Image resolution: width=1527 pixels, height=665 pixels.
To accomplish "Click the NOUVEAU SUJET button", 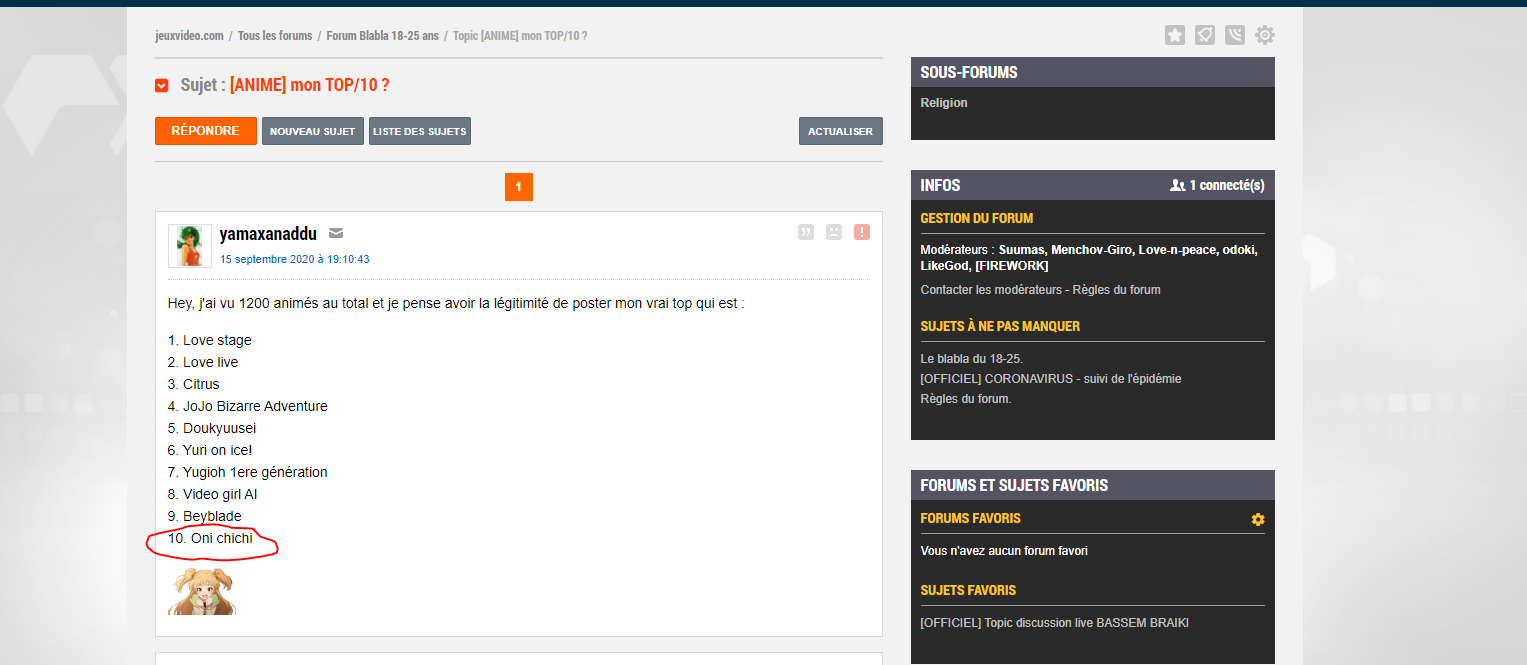I will click(313, 131).
